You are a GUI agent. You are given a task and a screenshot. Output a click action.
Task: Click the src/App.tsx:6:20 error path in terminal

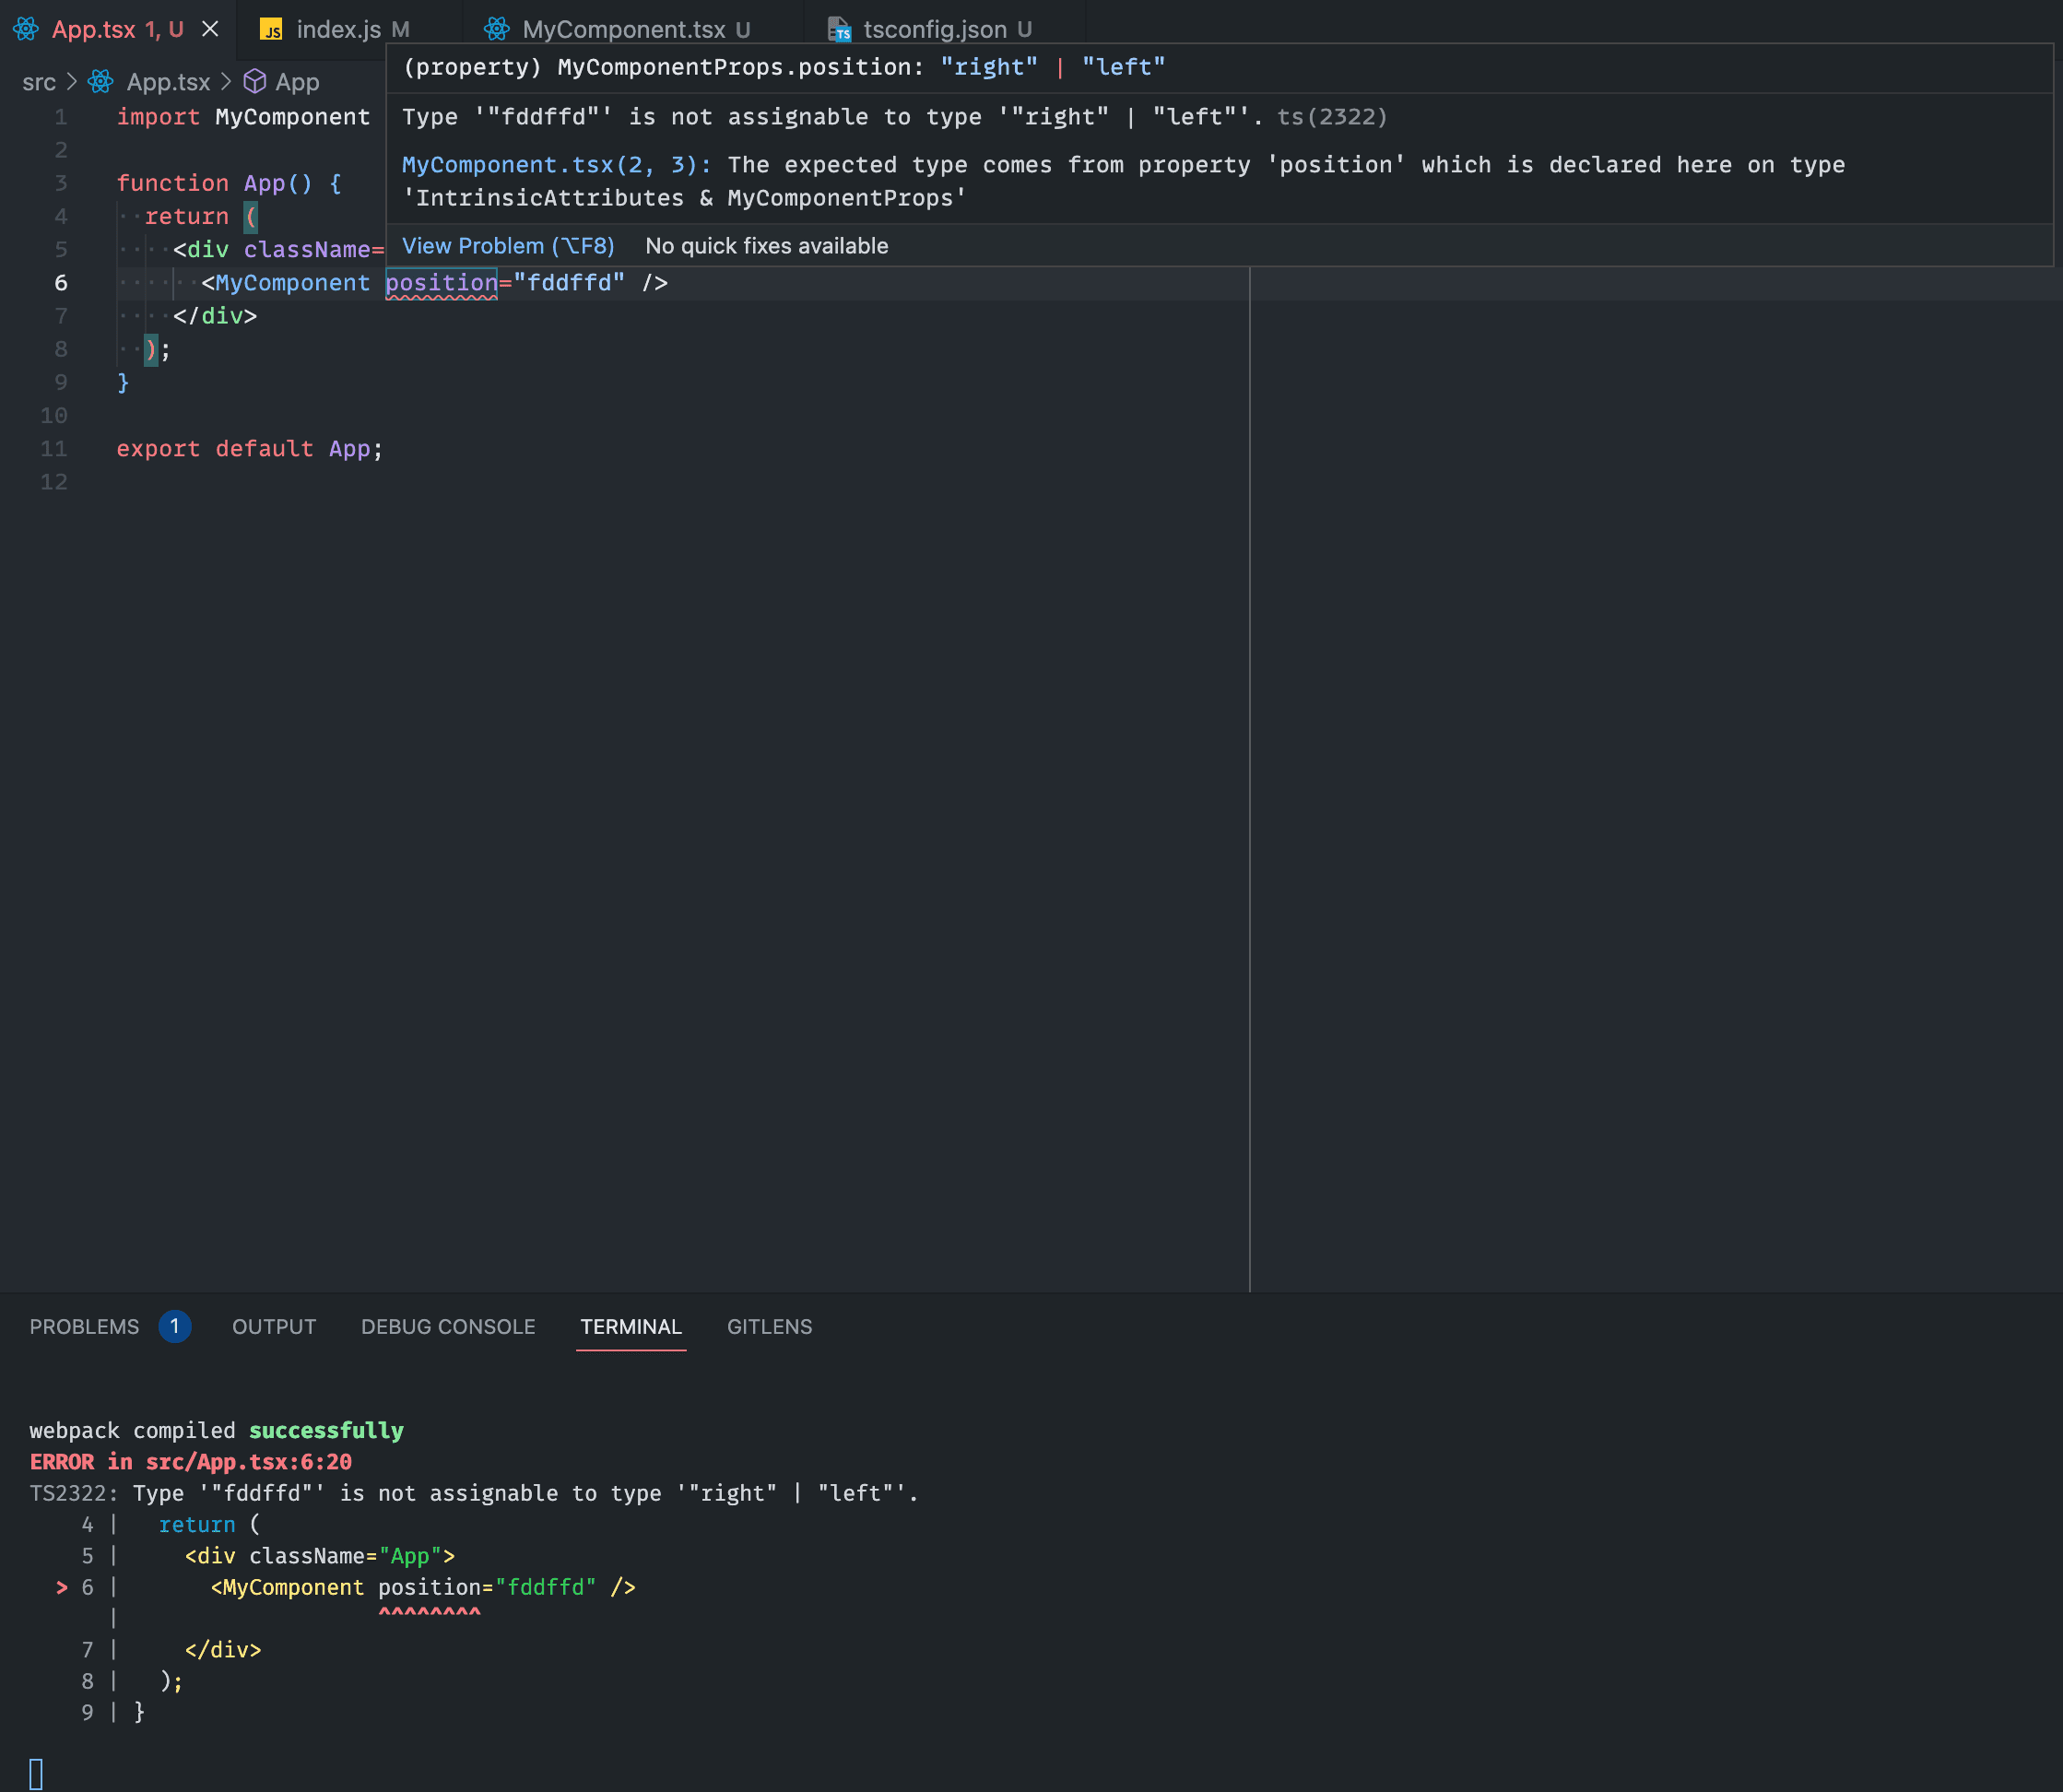tap(248, 1462)
